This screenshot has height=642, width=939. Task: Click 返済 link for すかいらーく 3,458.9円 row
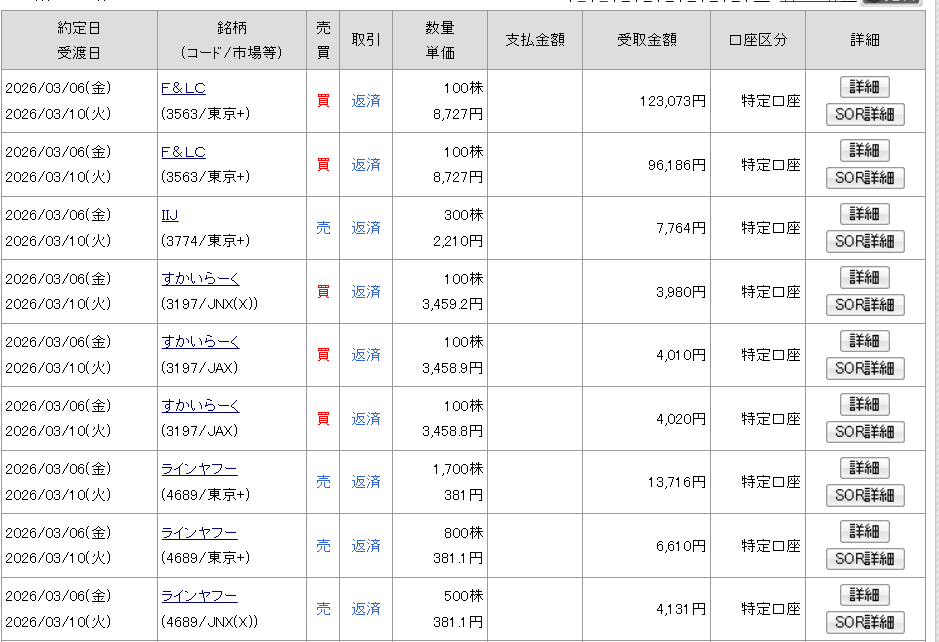click(x=366, y=355)
